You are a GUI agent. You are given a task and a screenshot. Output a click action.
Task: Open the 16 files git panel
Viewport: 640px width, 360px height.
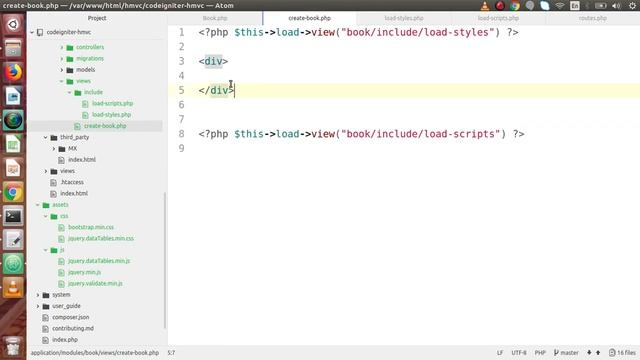click(x=622, y=353)
